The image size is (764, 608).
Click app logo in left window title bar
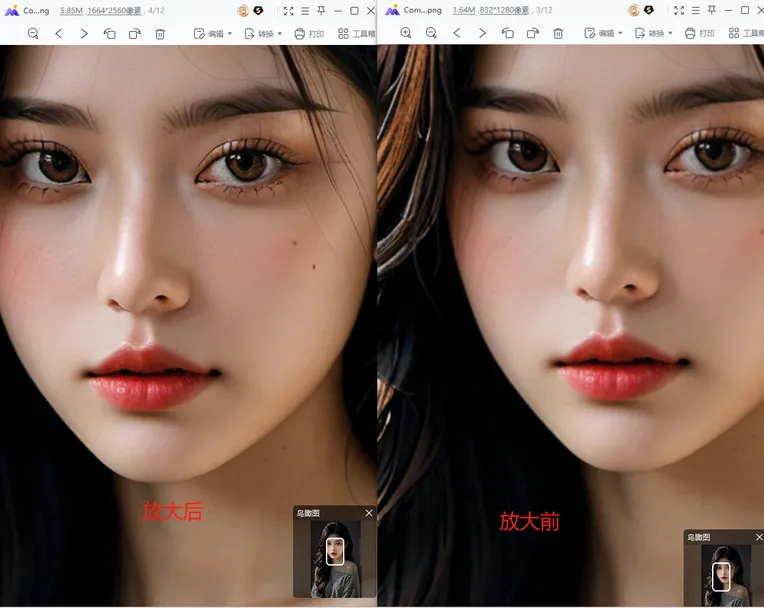coord(12,10)
